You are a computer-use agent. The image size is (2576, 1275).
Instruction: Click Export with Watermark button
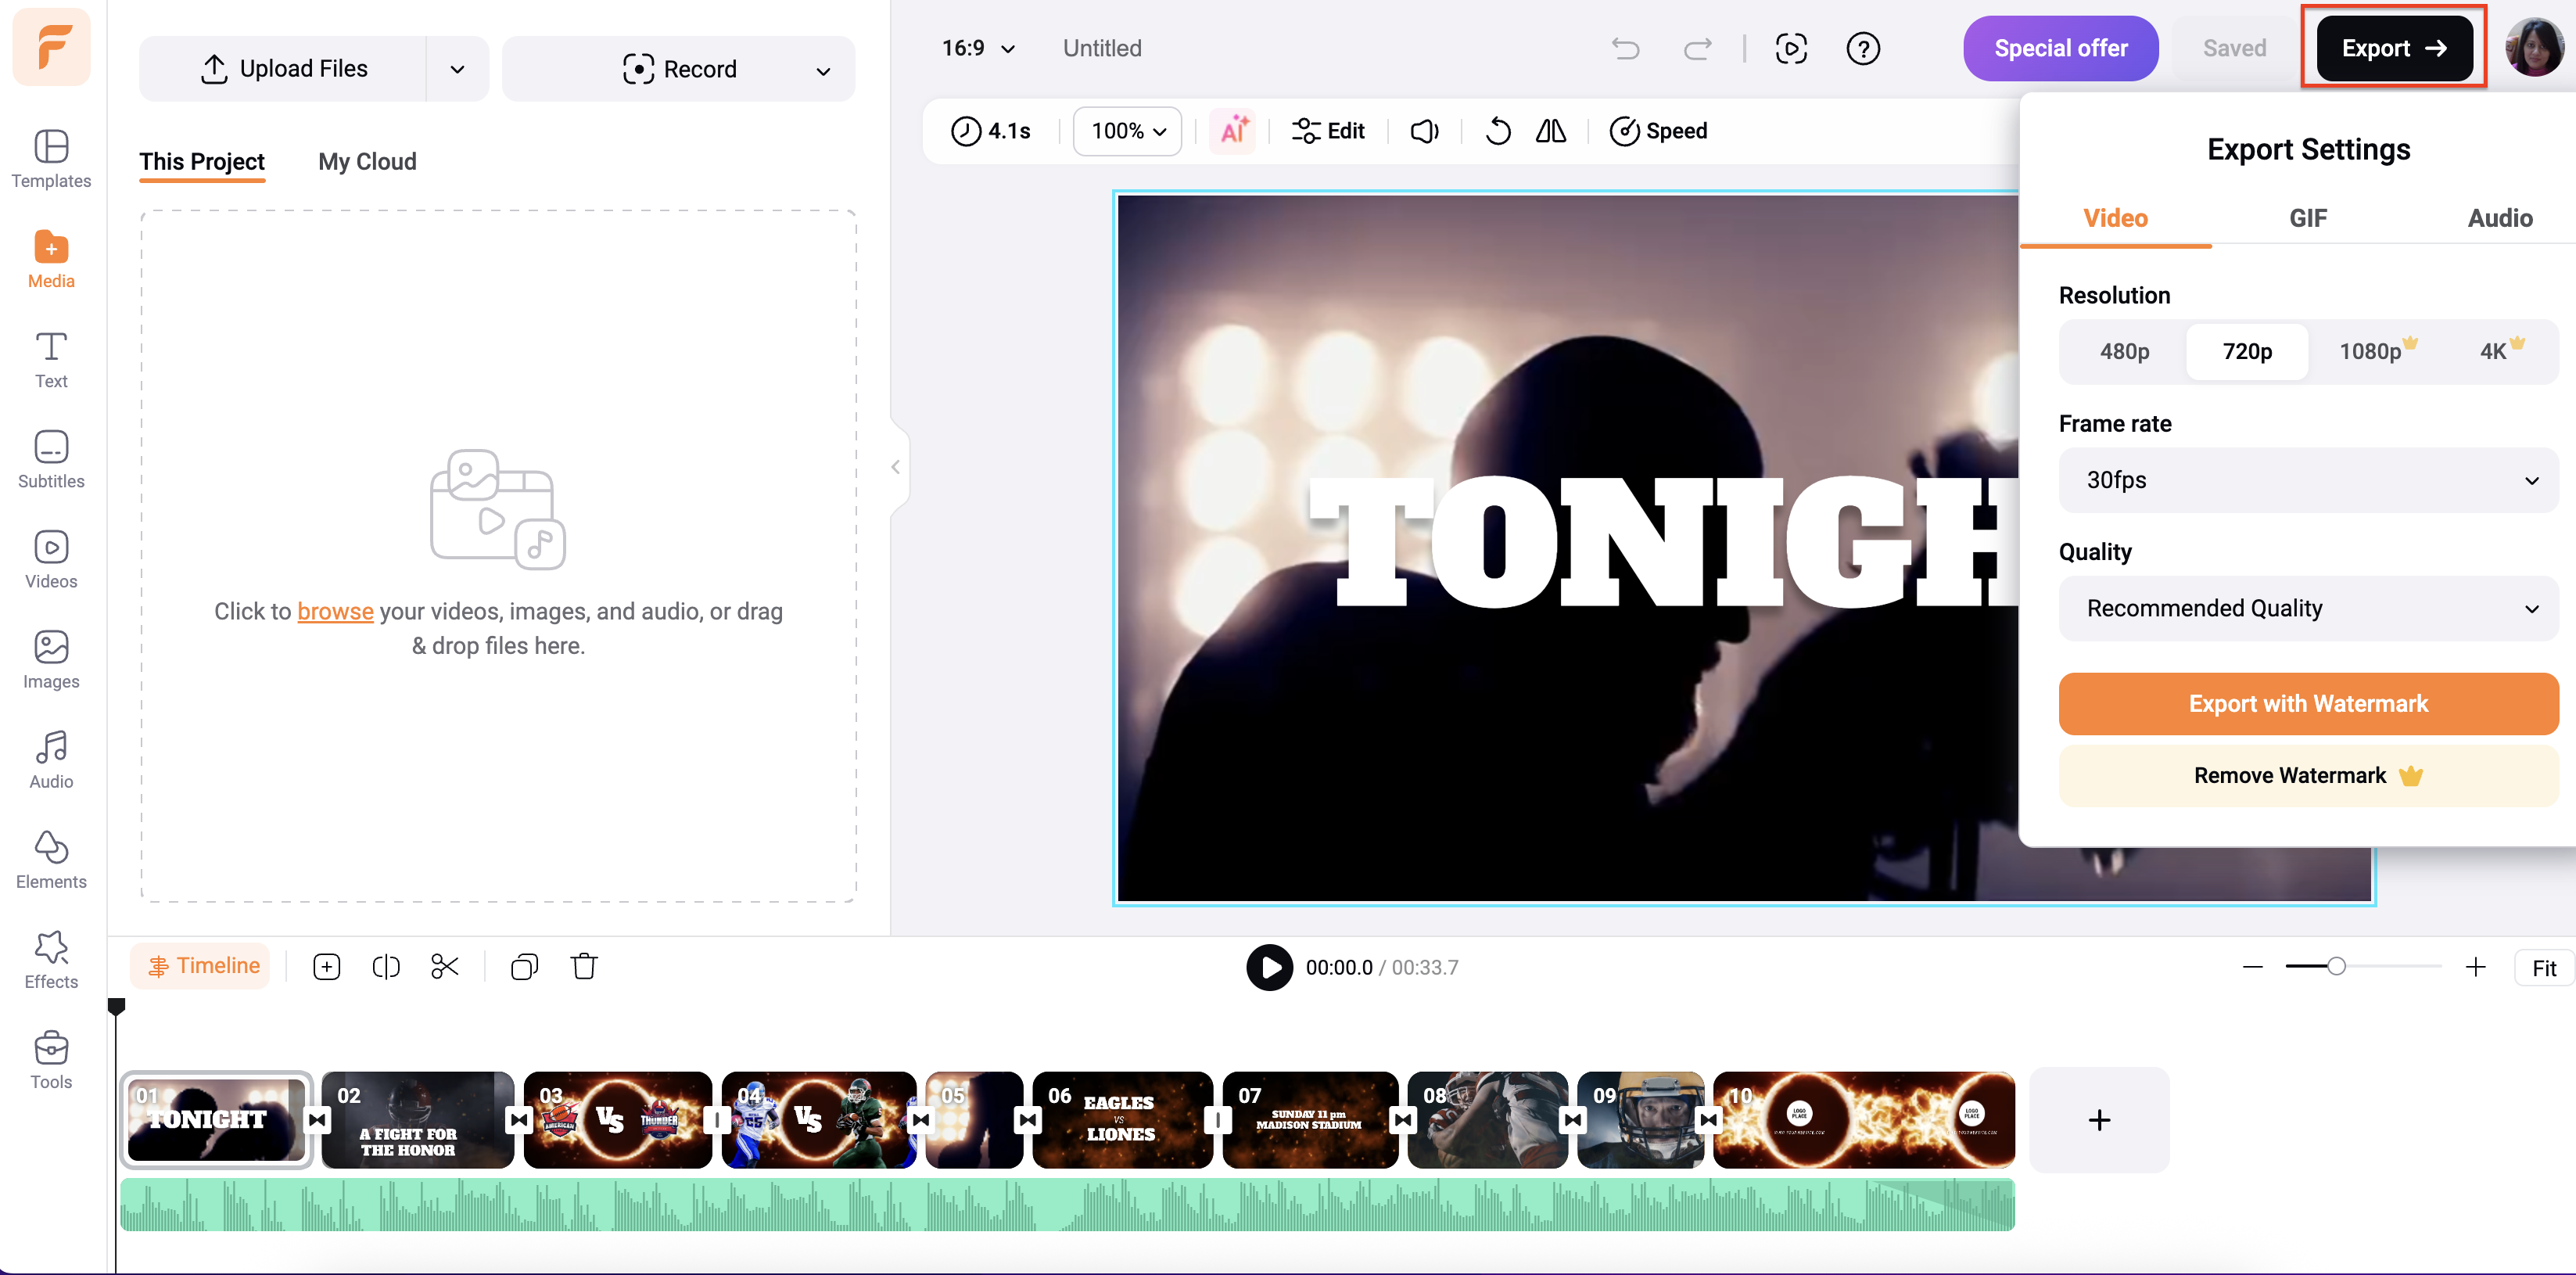(x=2308, y=704)
